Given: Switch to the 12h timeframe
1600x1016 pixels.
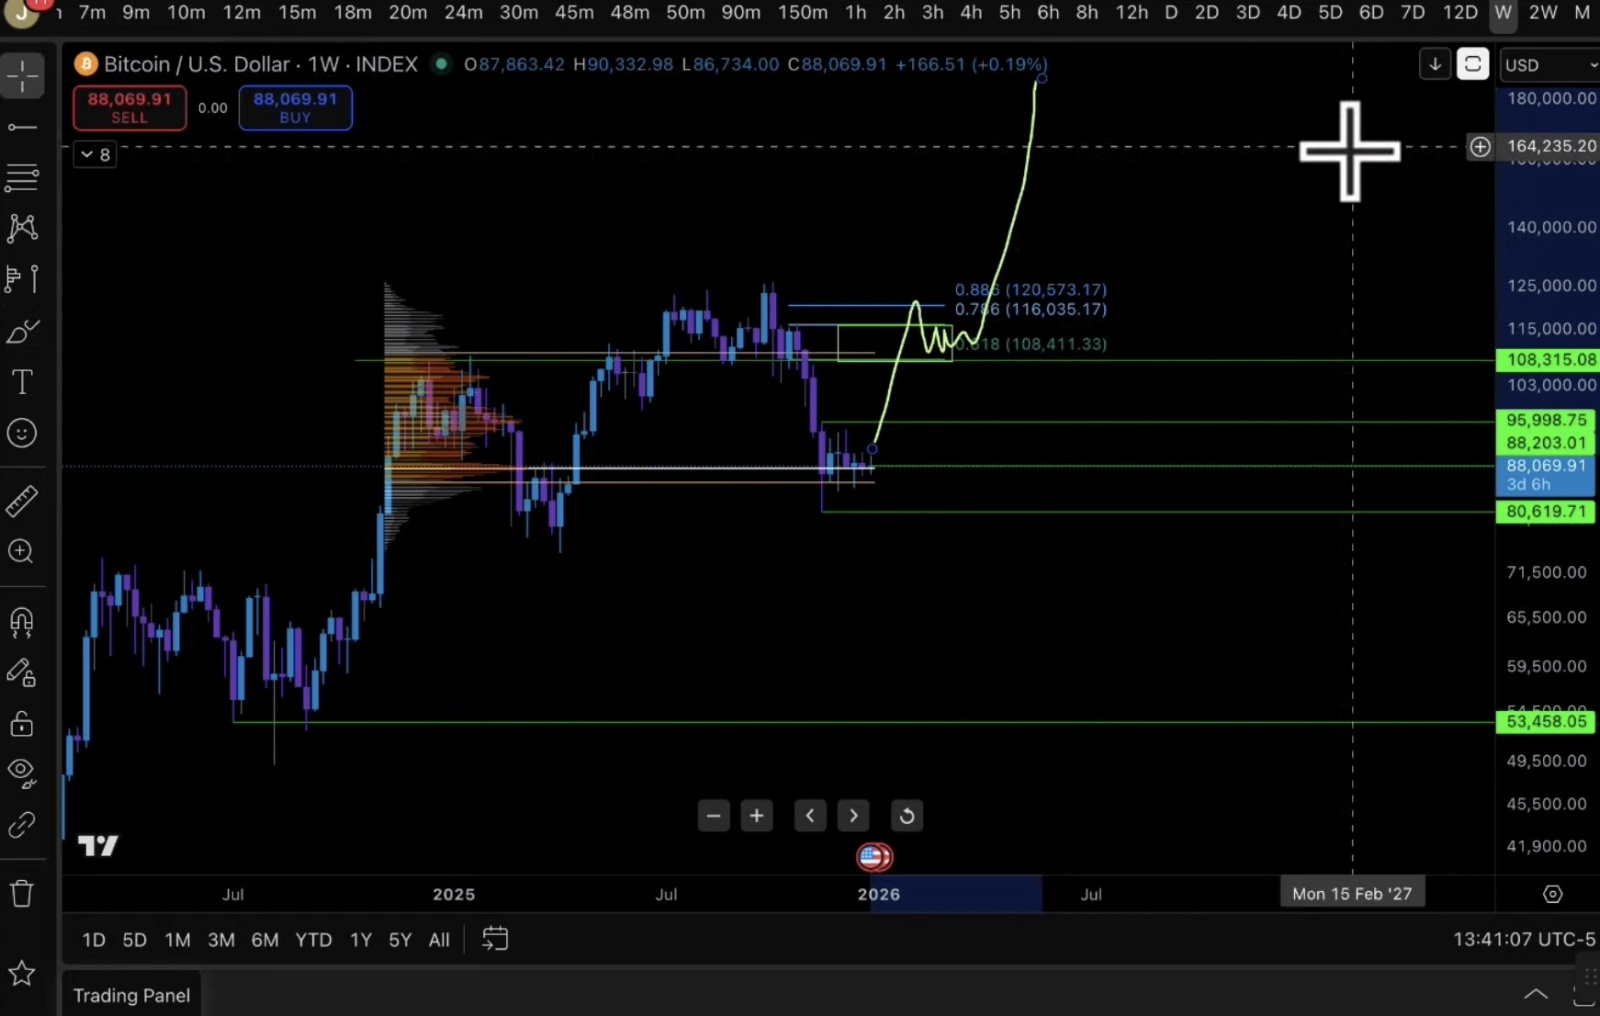Looking at the screenshot, I should 1131,12.
